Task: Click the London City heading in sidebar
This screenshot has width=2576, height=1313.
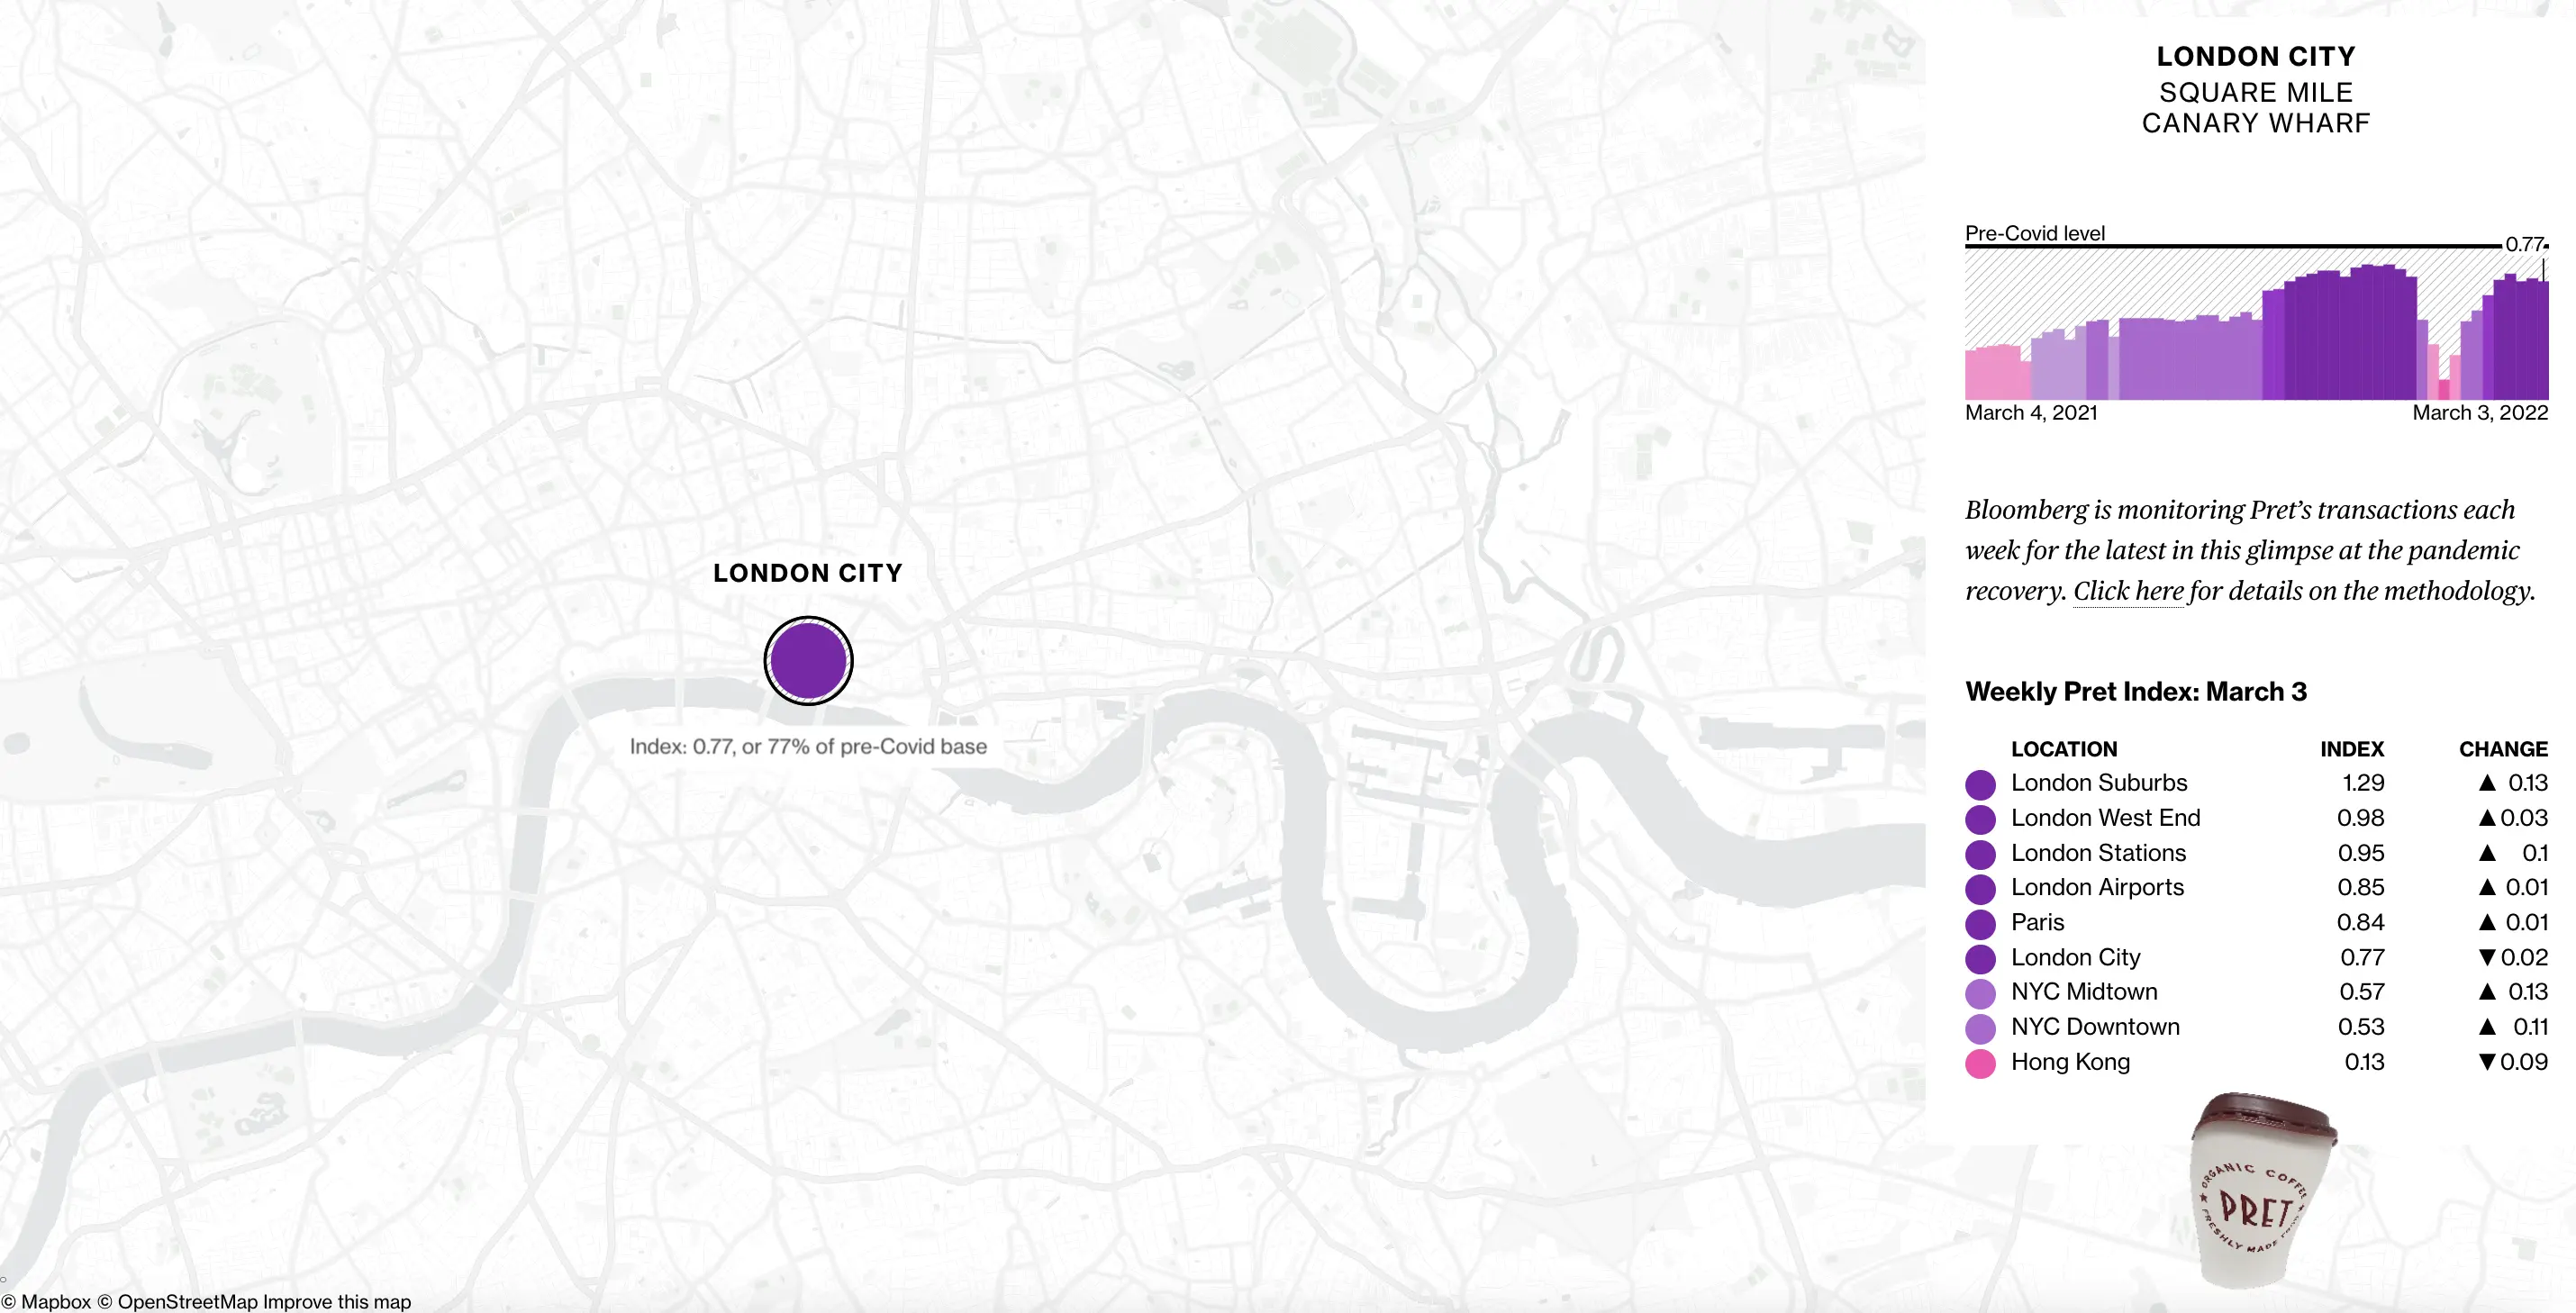Action: (2255, 56)
